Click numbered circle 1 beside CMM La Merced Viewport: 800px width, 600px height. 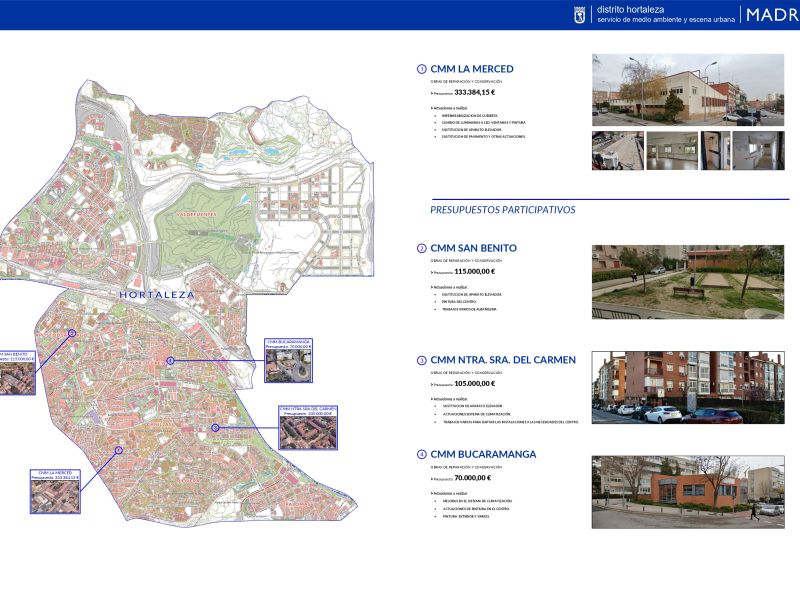tap(422, 69)
